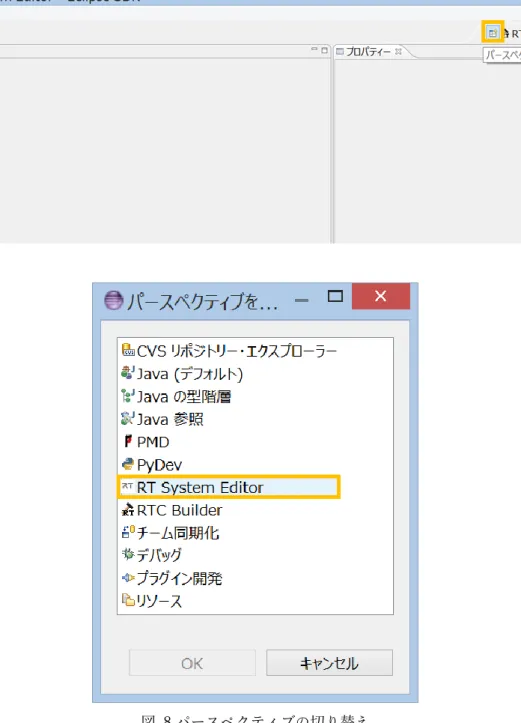
Task: Select Java 参照 perspective text
Action: click(x=170, y=419)
